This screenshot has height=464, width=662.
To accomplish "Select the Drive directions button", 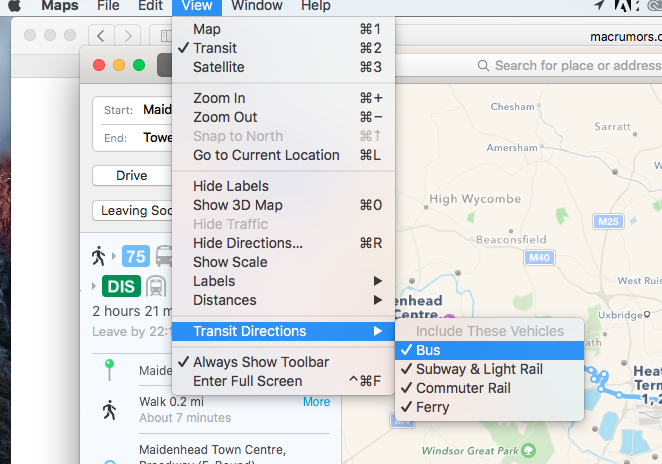I will pos(132,175).
